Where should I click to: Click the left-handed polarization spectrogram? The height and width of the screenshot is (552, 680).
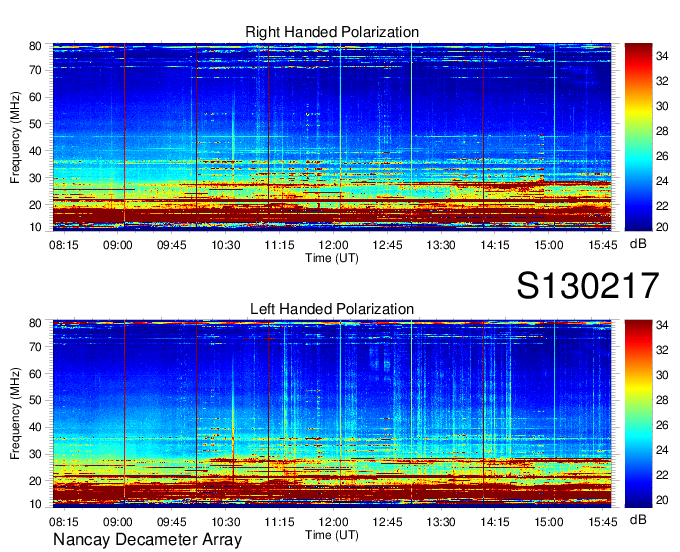click(x=332, y=413)
